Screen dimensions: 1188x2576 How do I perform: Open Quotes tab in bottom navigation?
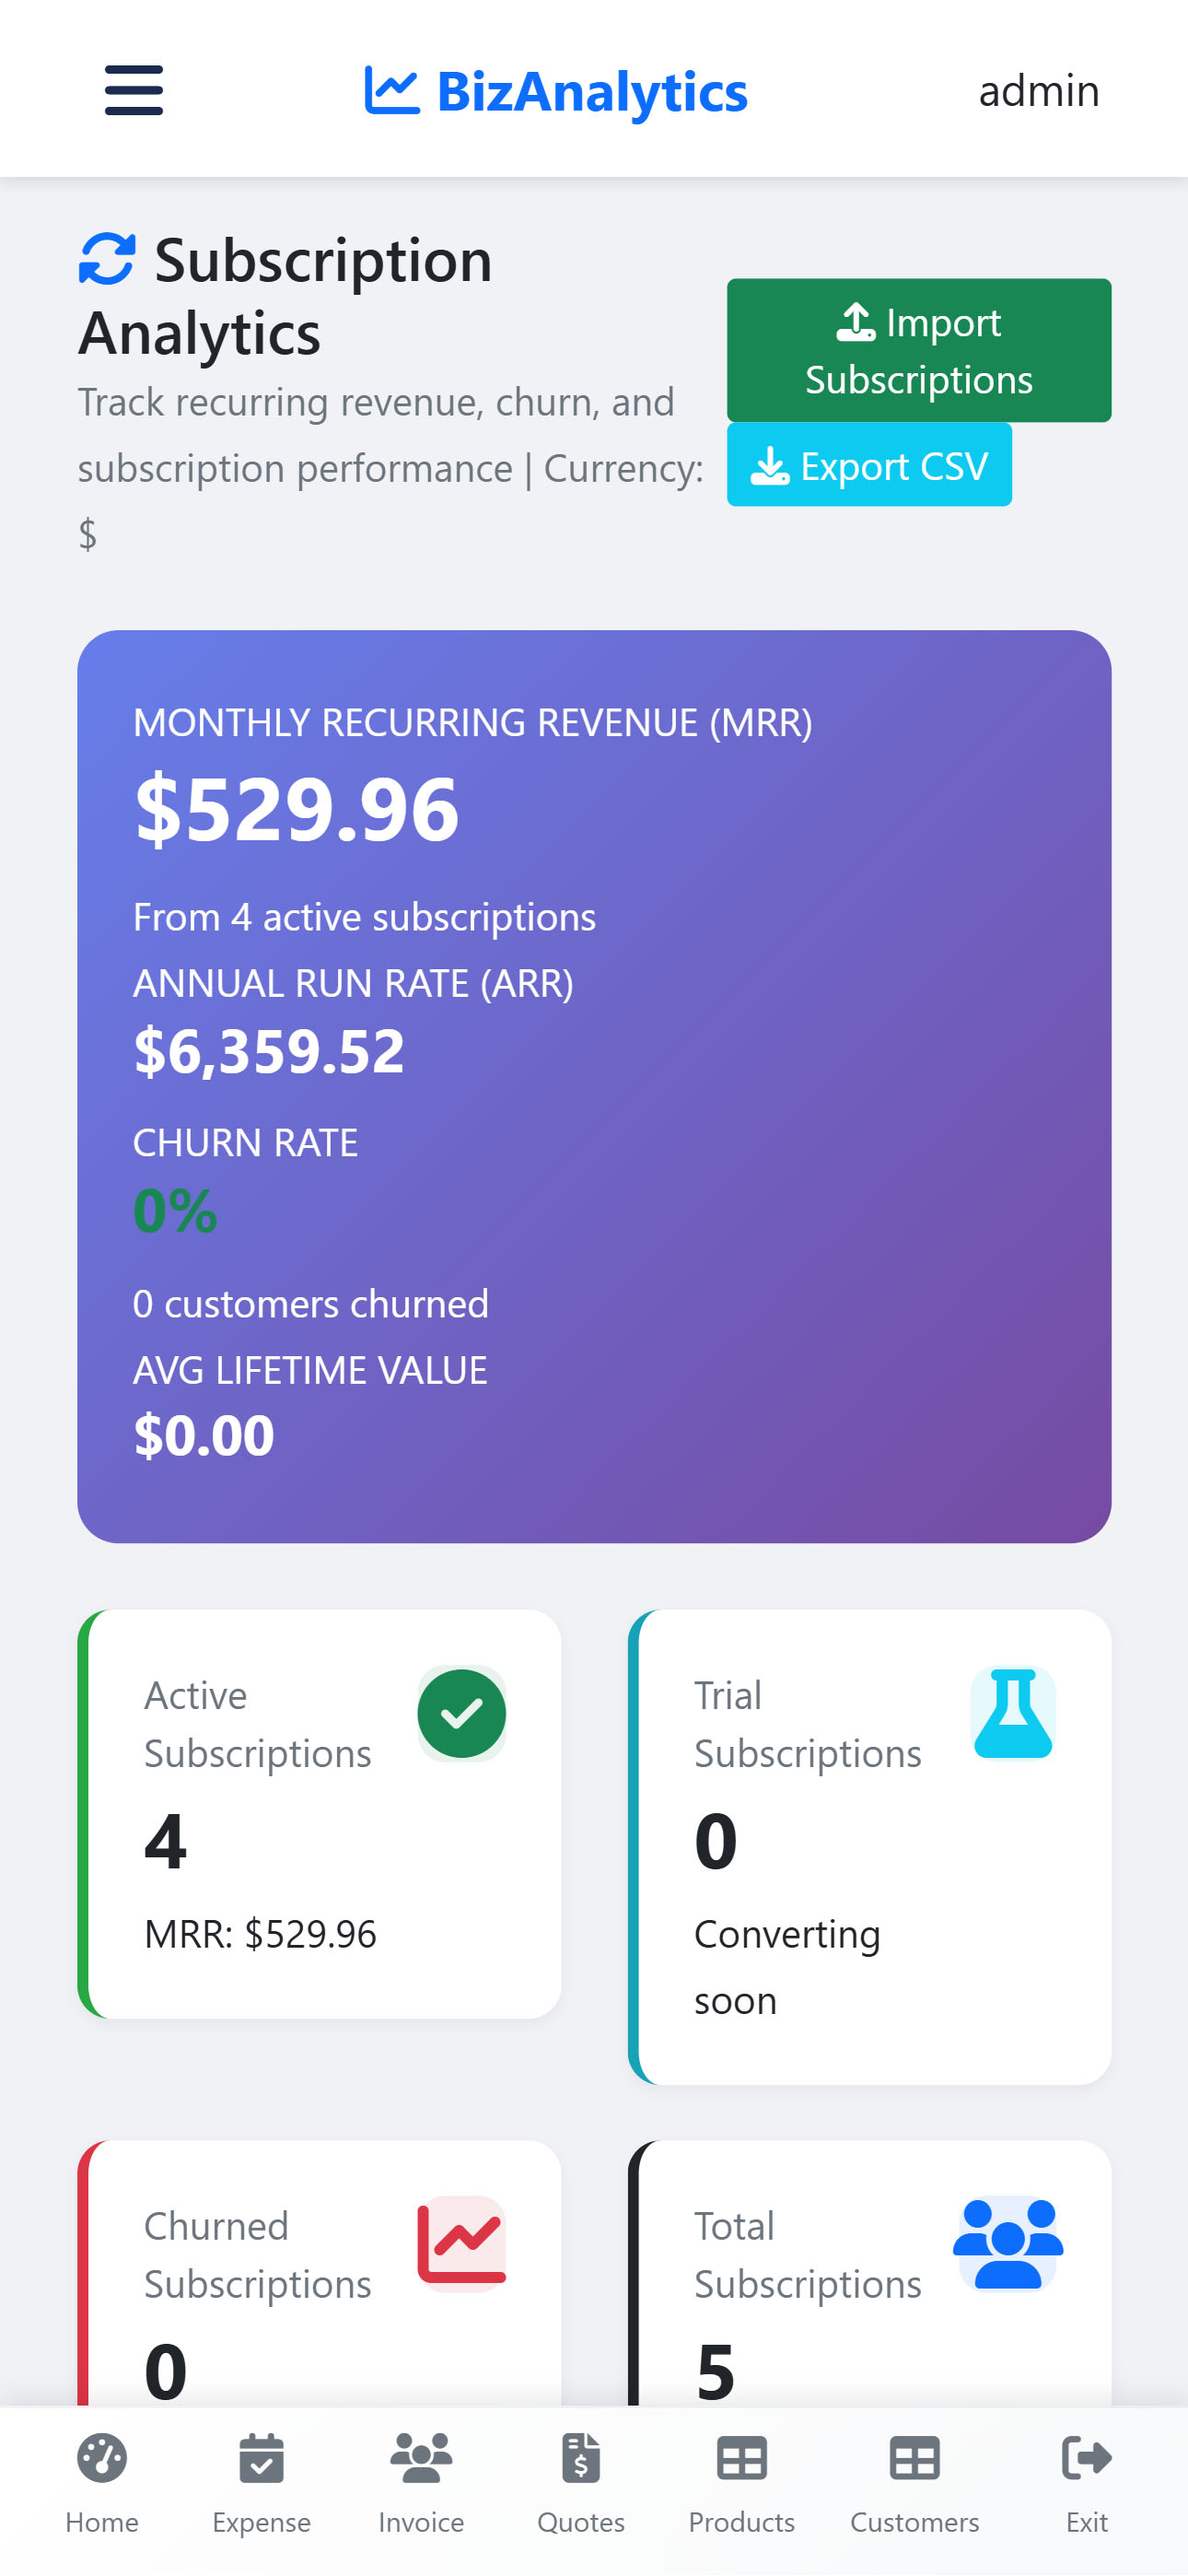point(581,2484)
